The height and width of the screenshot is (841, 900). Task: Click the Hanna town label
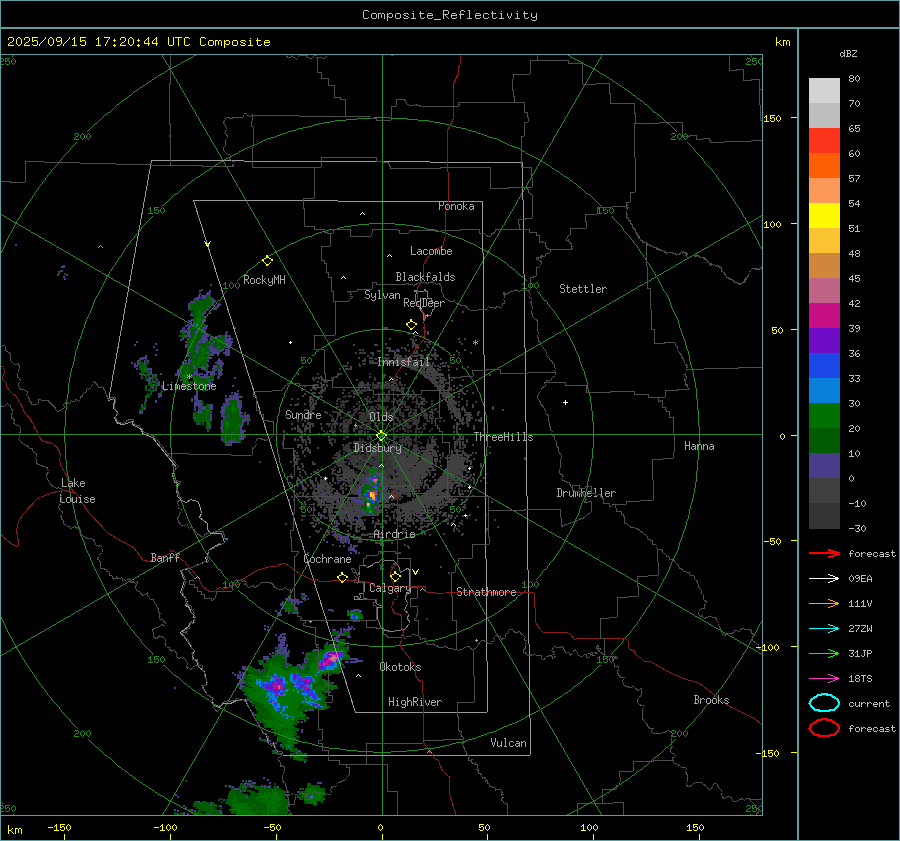coord(699,446)
